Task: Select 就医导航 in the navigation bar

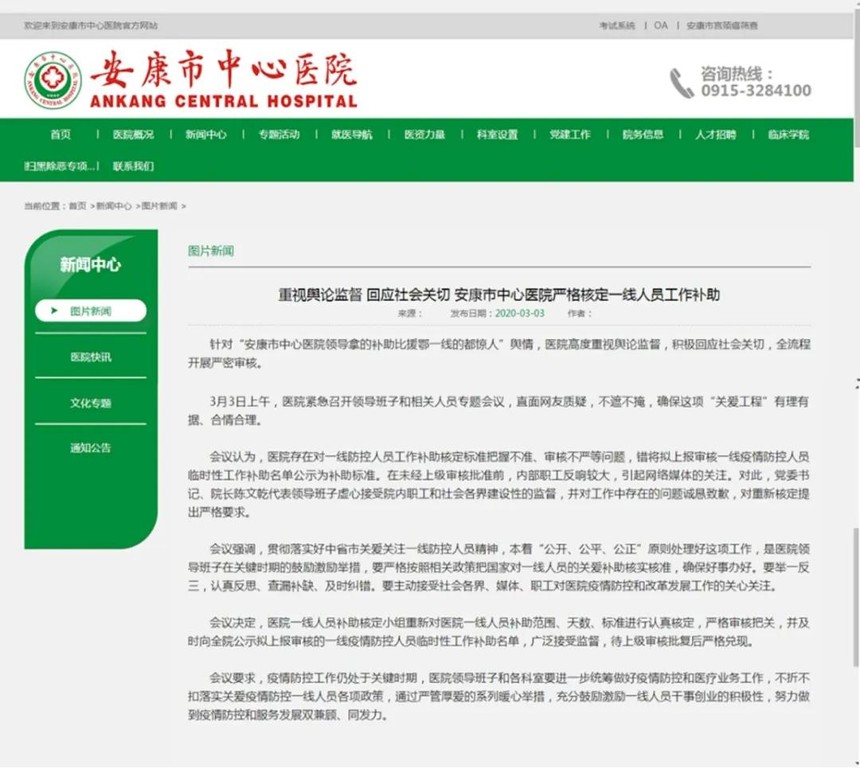Action: (352, 134)
